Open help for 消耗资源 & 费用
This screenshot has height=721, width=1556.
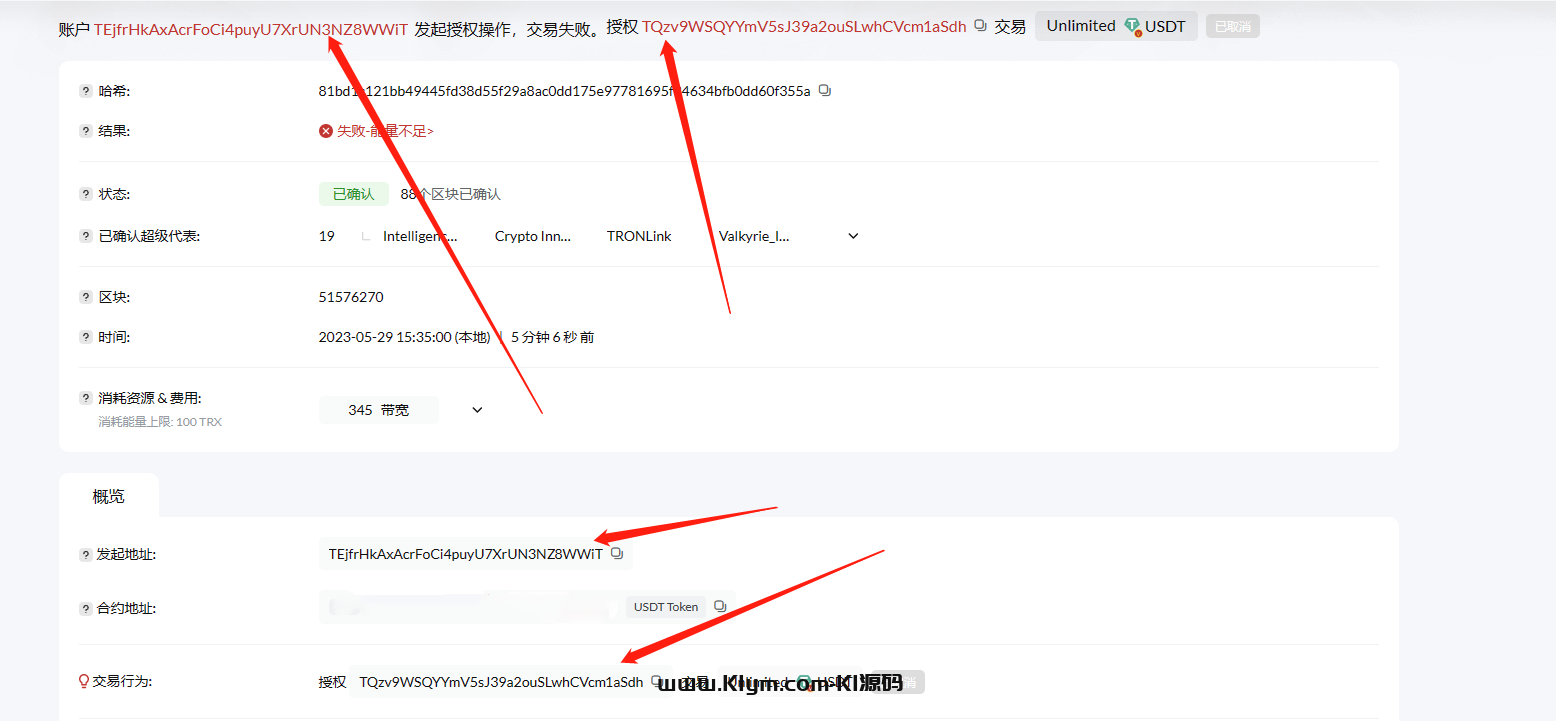tap(86, 398)
